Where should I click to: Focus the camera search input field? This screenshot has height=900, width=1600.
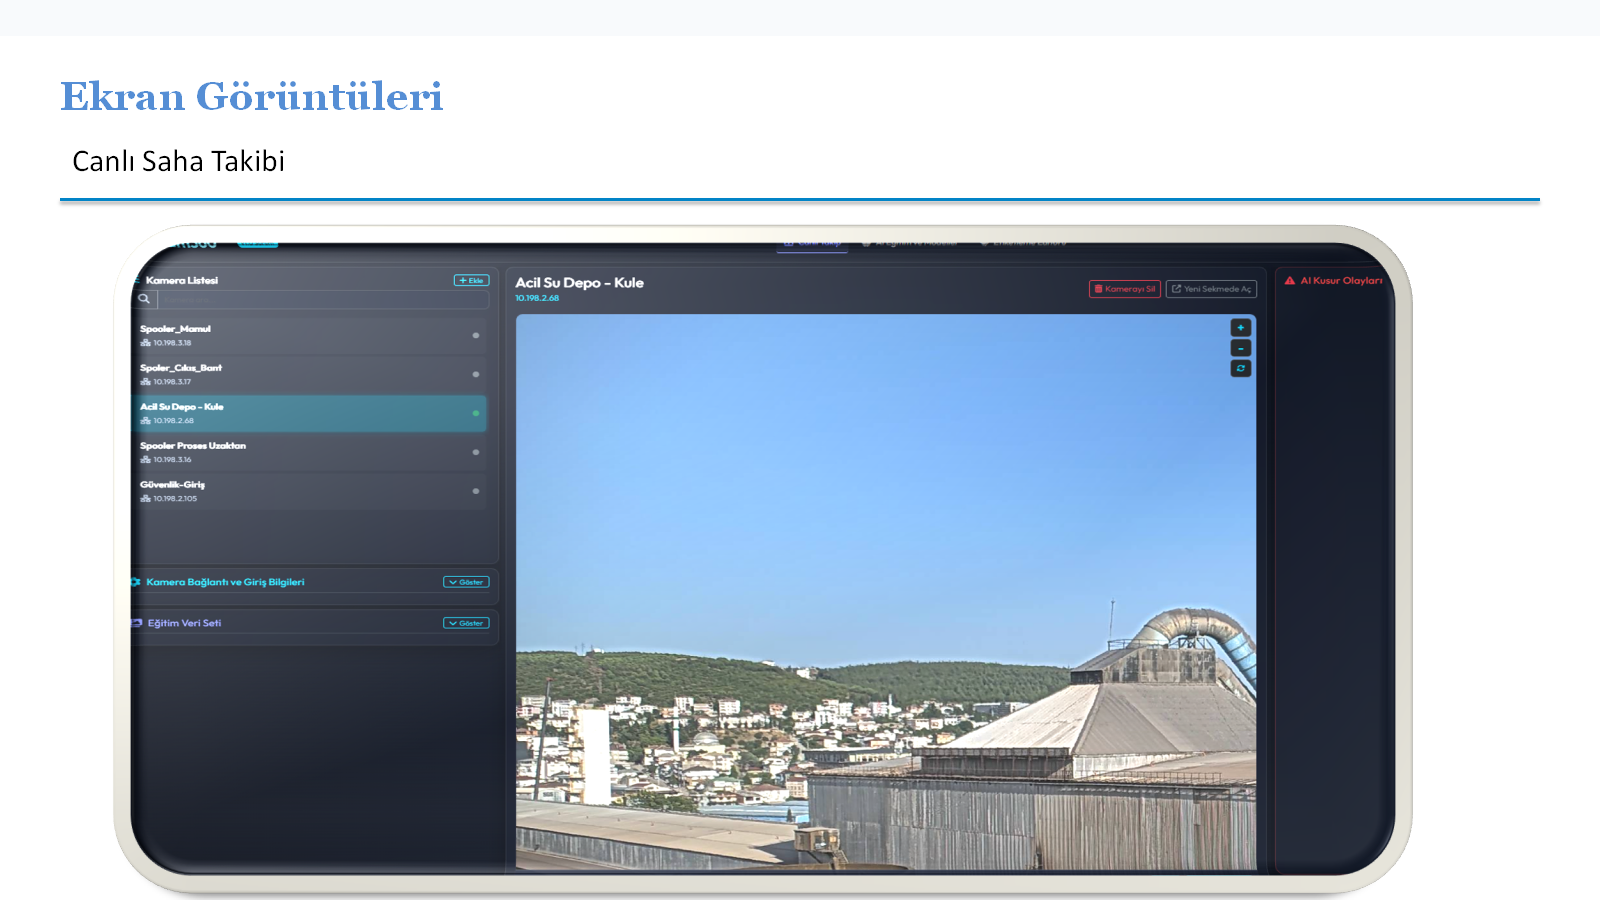point(323,299)
